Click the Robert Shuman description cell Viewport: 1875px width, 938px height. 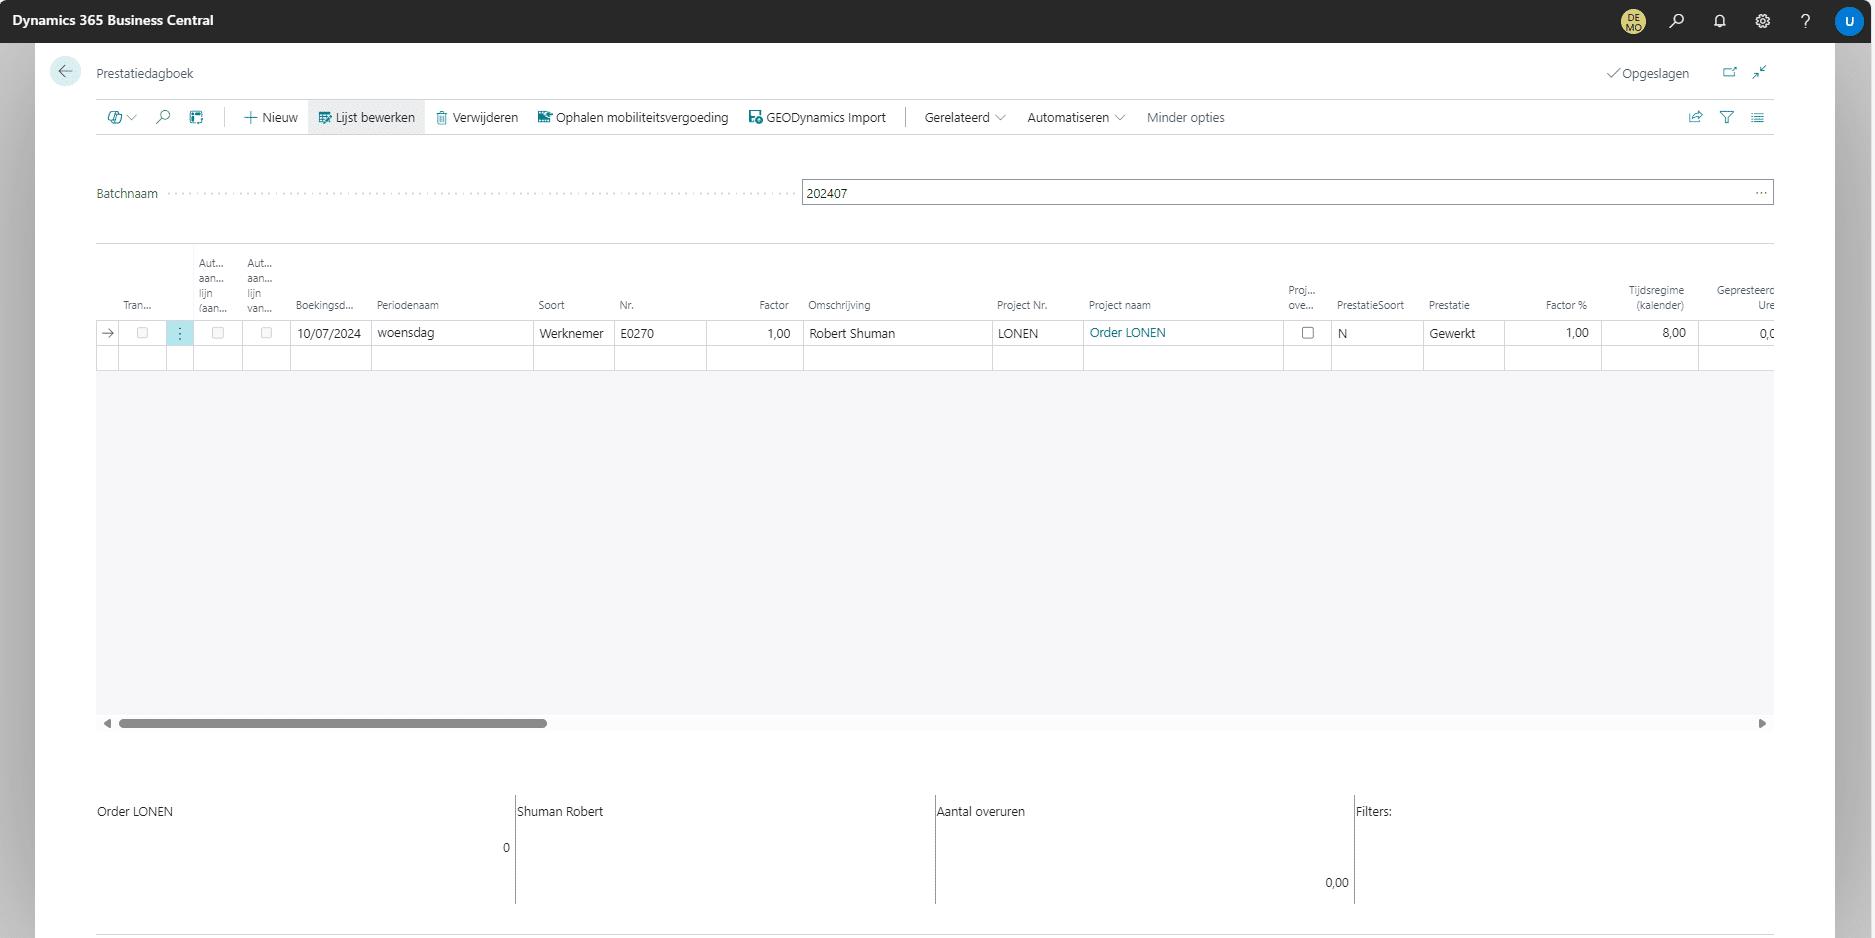click(898, 333)
